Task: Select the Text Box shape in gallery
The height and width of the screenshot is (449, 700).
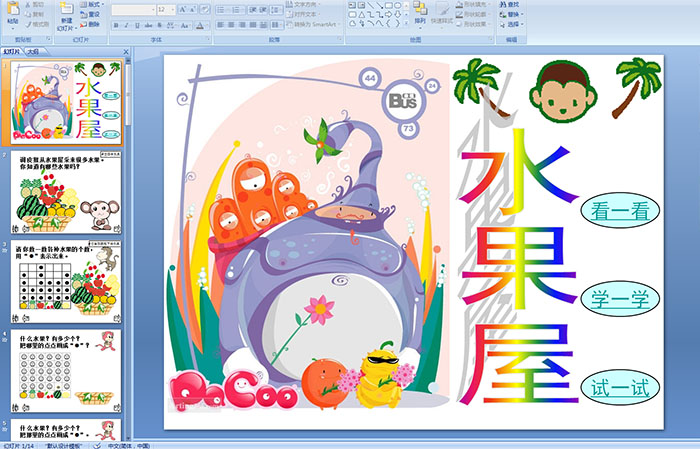Action: pos(352,5)
